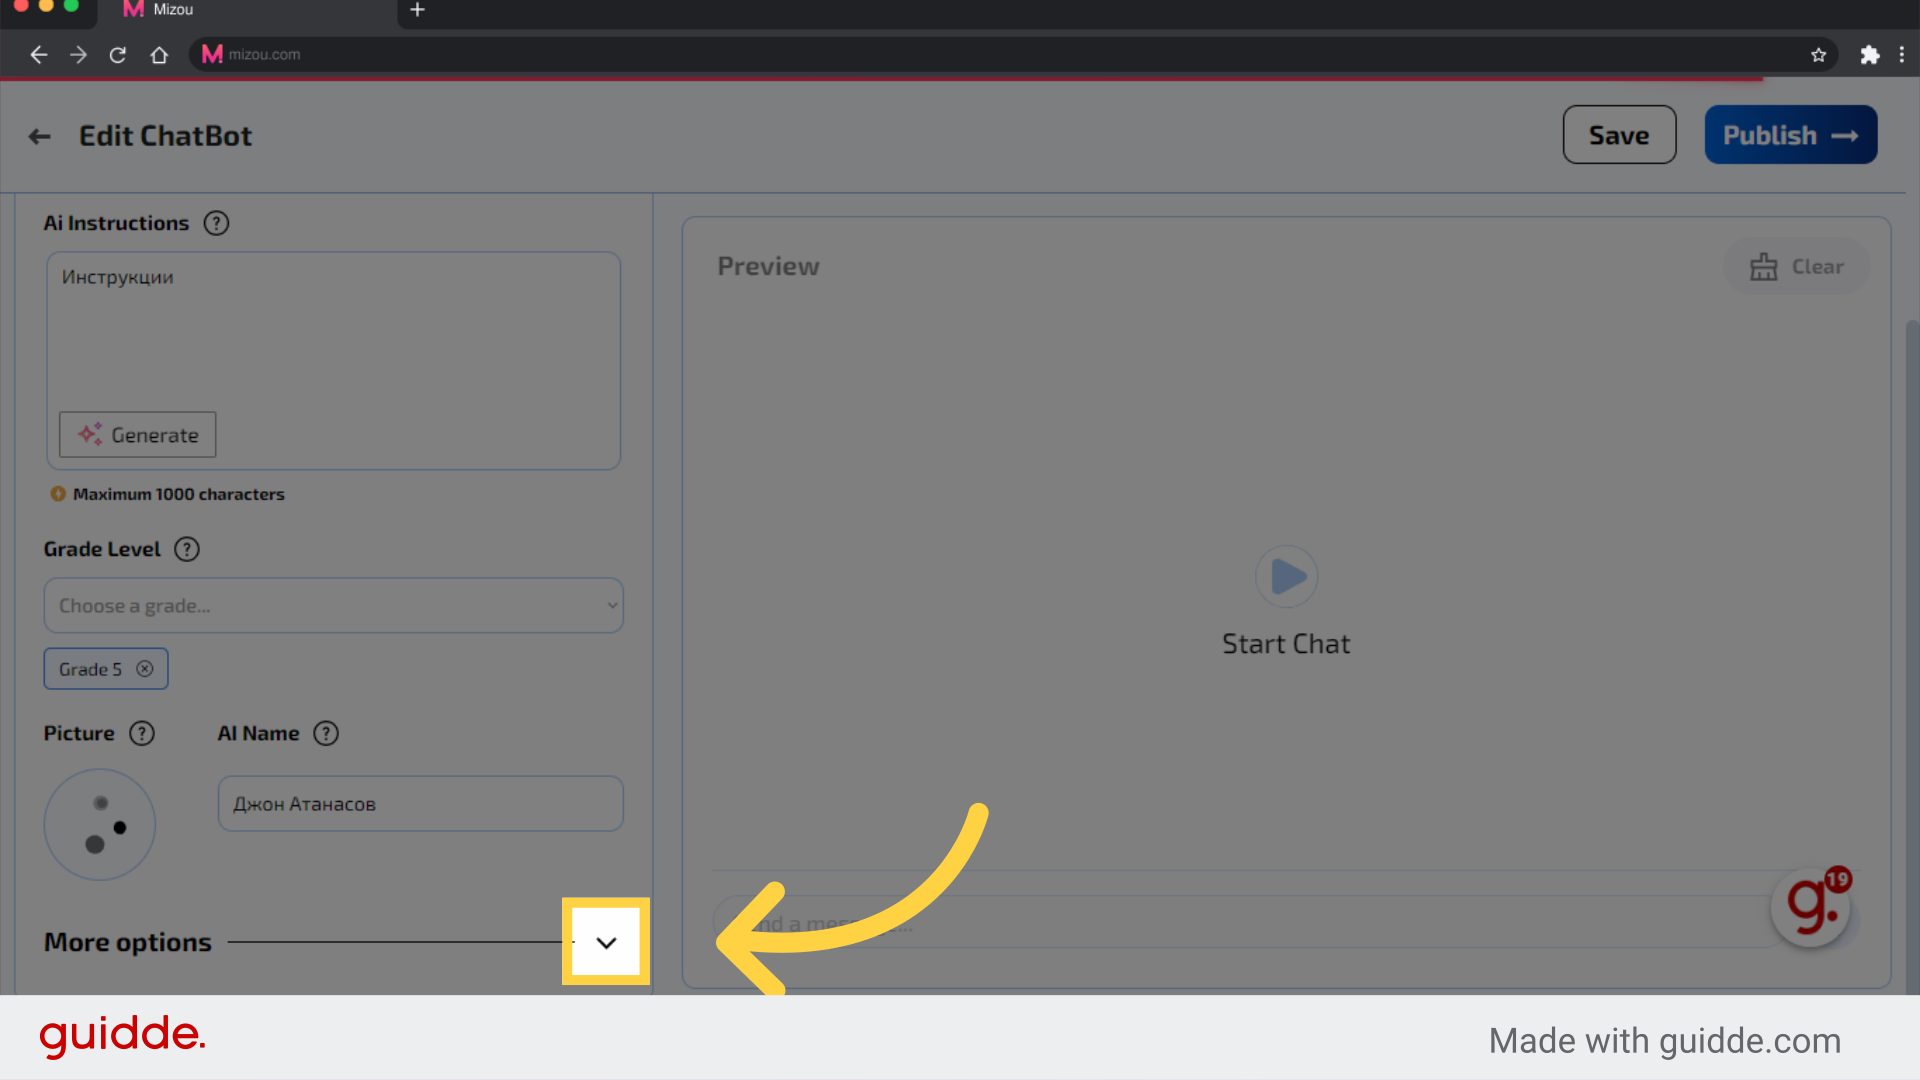Click the Save button

point(1618,133)
